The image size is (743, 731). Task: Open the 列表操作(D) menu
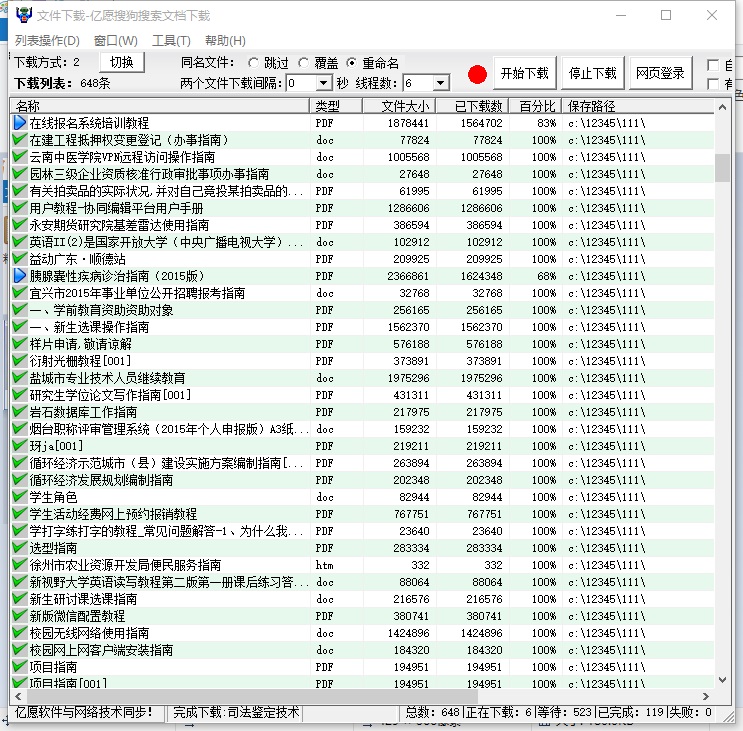tap(47, 41)
